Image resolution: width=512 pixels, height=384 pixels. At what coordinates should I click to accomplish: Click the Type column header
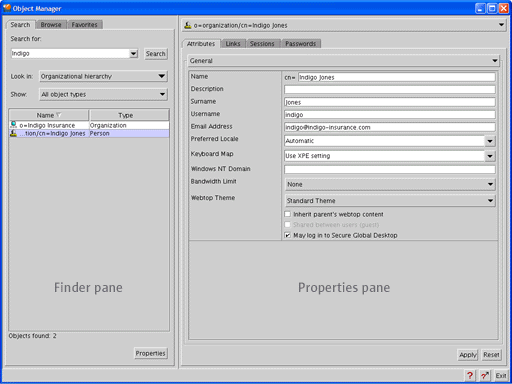coord(129,115)
